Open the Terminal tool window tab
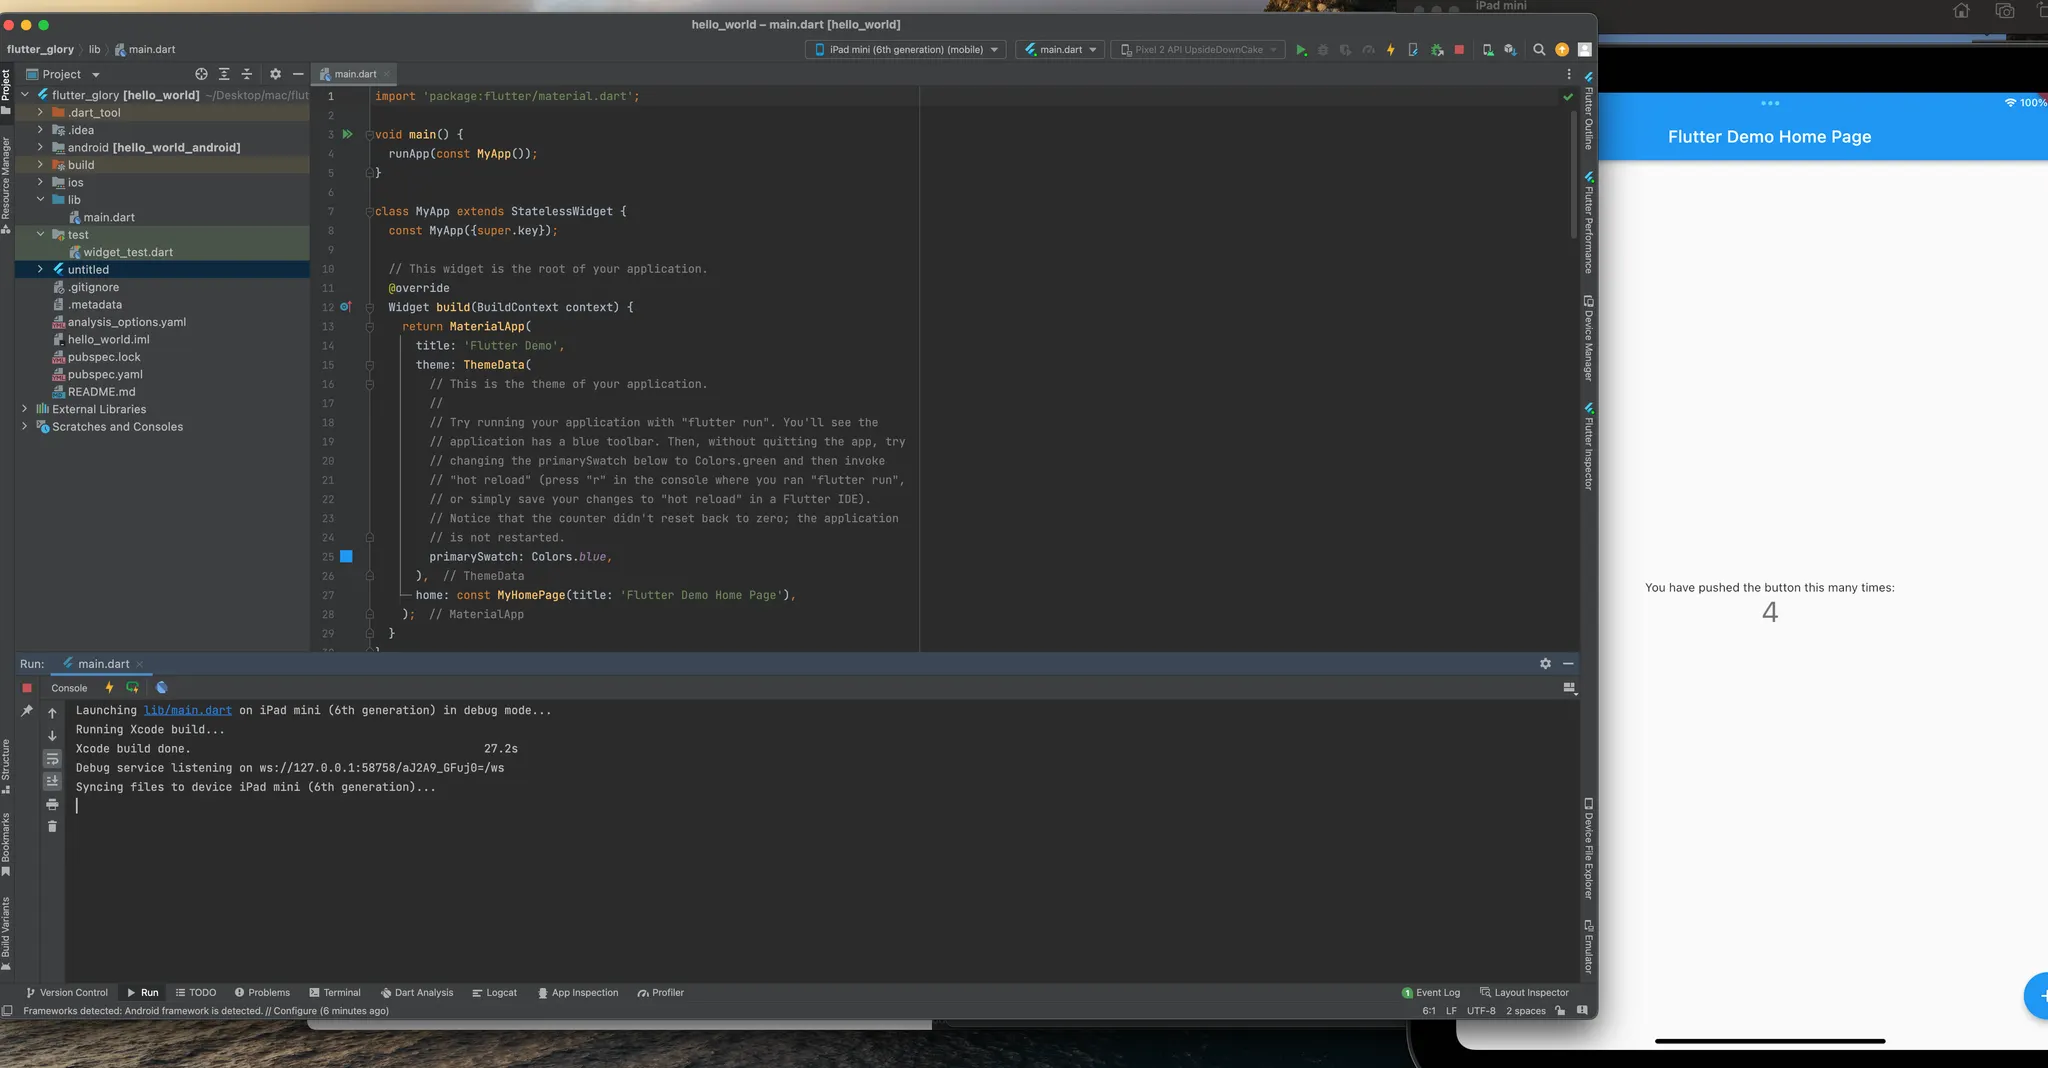Screen dimensions: 2048x1068 tap(335, 993)
